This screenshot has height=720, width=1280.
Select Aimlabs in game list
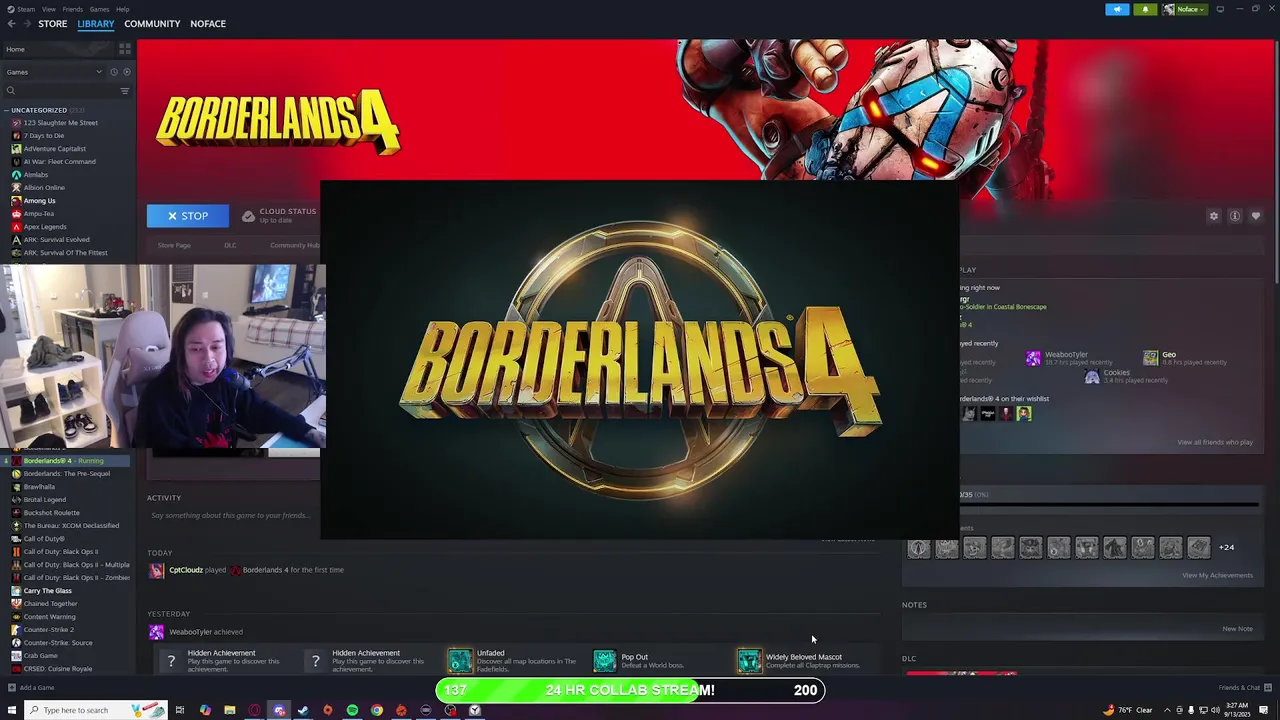36,175
